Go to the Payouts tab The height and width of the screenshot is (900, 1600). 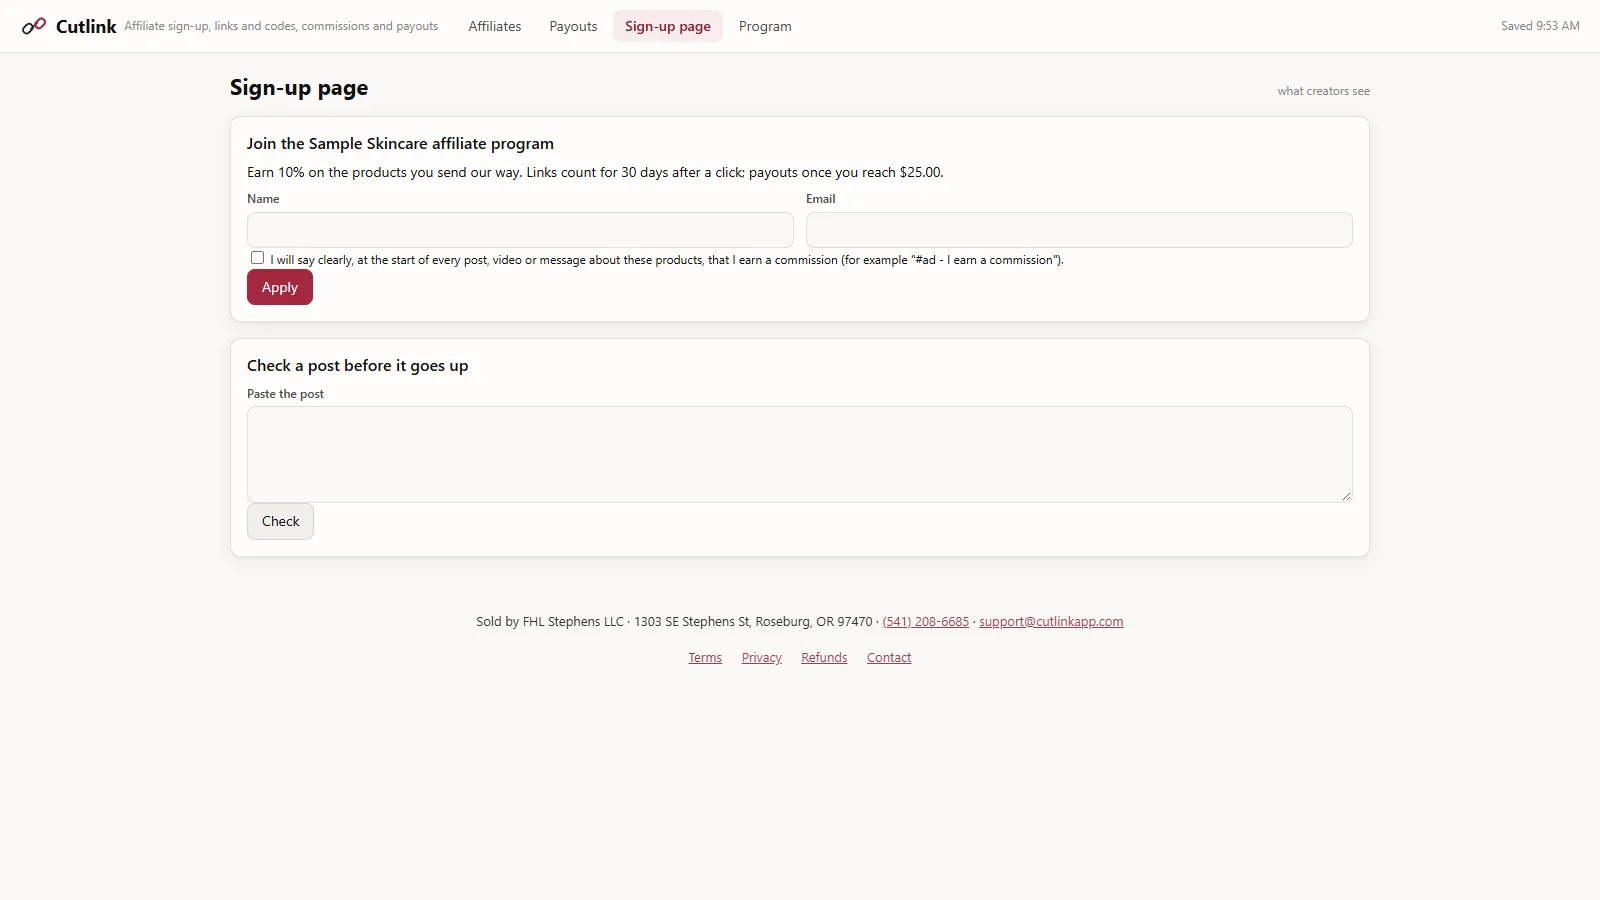[573, 26]
